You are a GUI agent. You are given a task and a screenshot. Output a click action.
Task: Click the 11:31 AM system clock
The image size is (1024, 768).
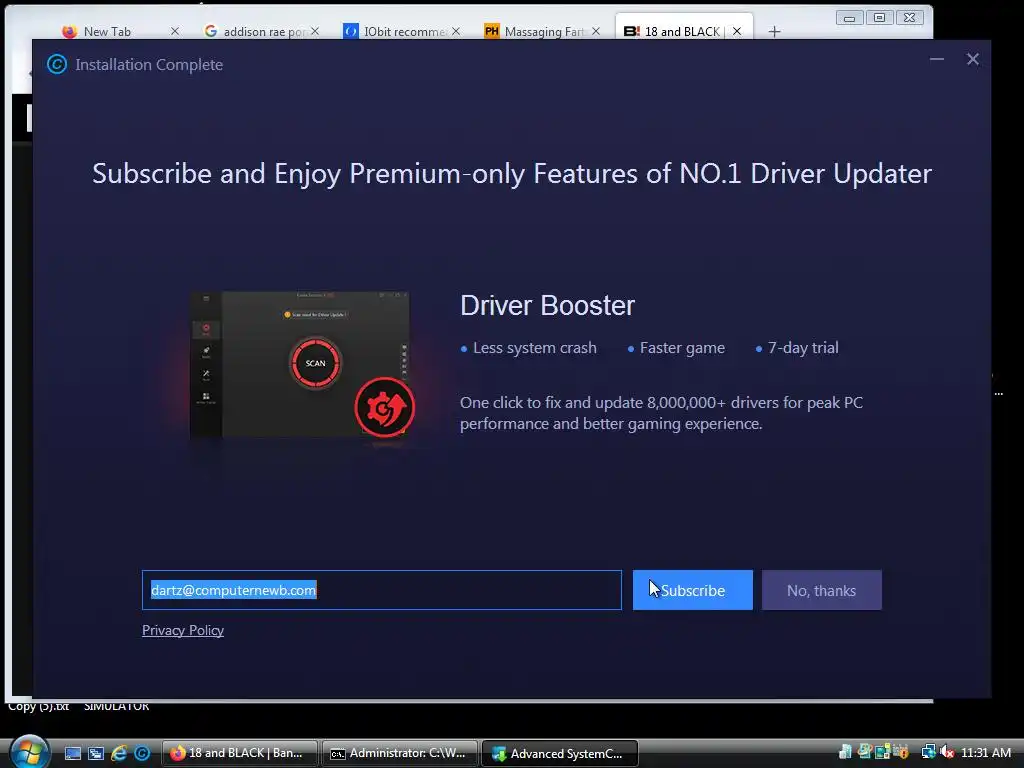pyautogui.click(x=985, y=753)
